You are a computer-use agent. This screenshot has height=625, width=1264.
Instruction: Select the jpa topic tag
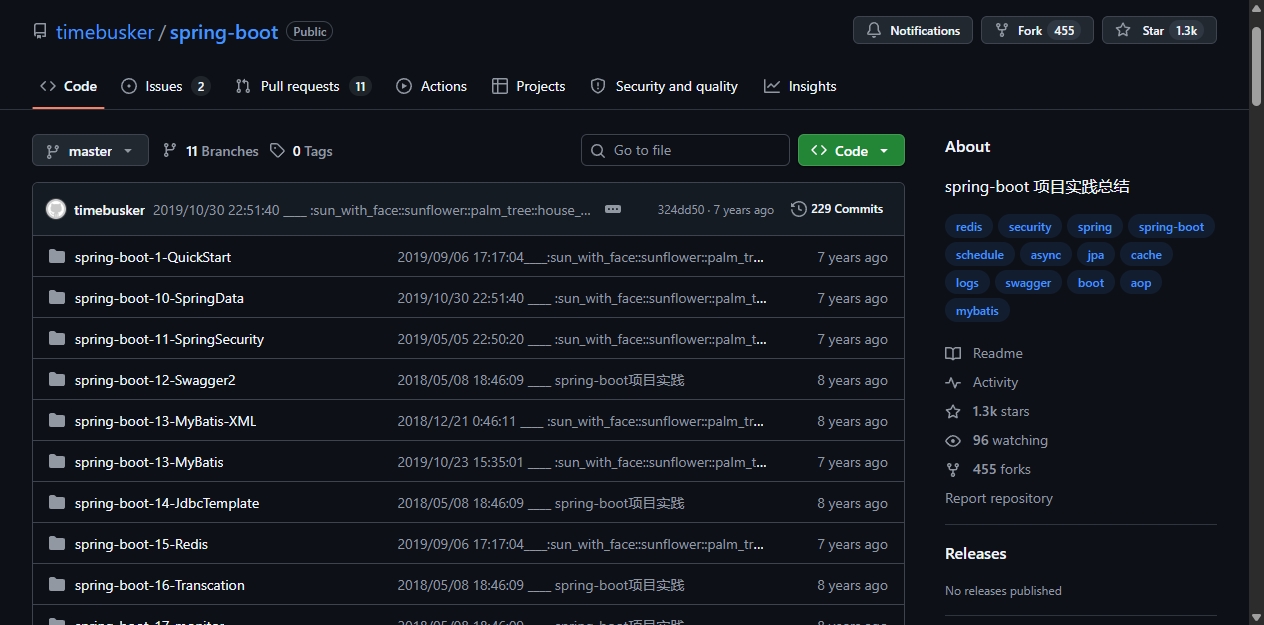point(1095,255)
